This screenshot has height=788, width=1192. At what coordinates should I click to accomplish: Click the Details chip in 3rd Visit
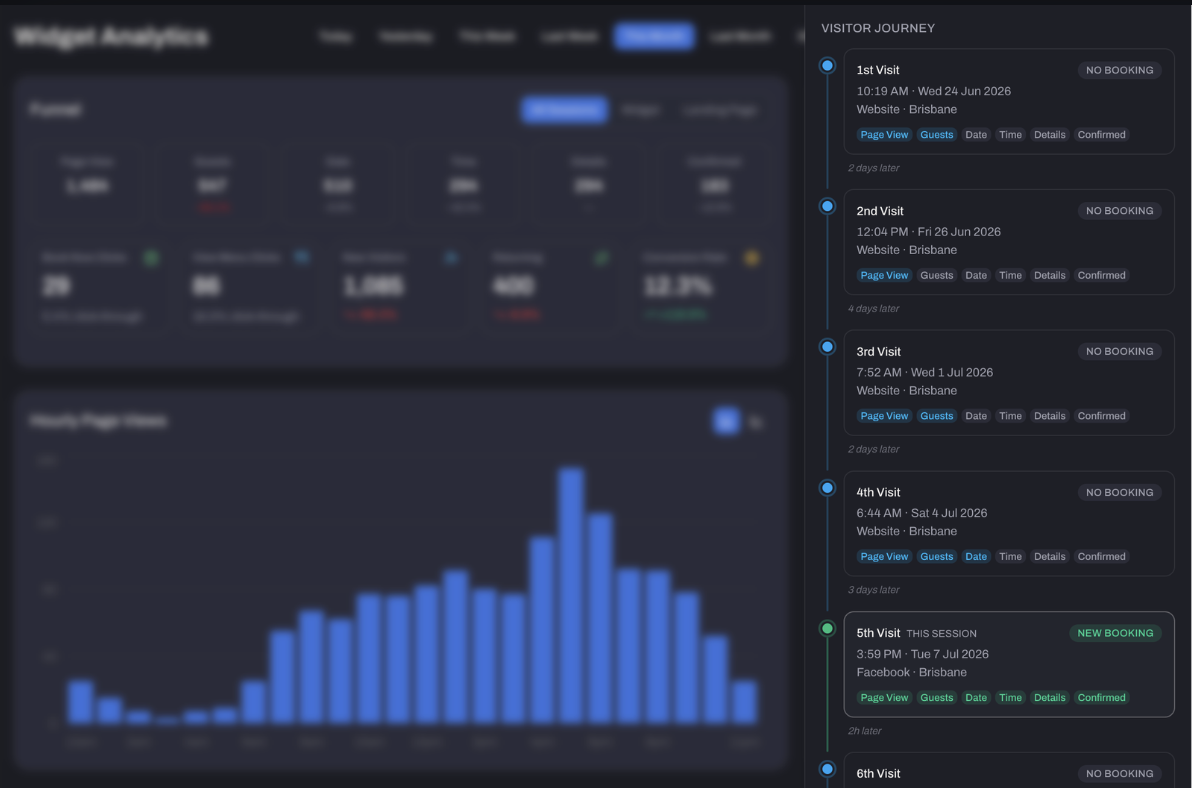click(x=1050, y=416)
